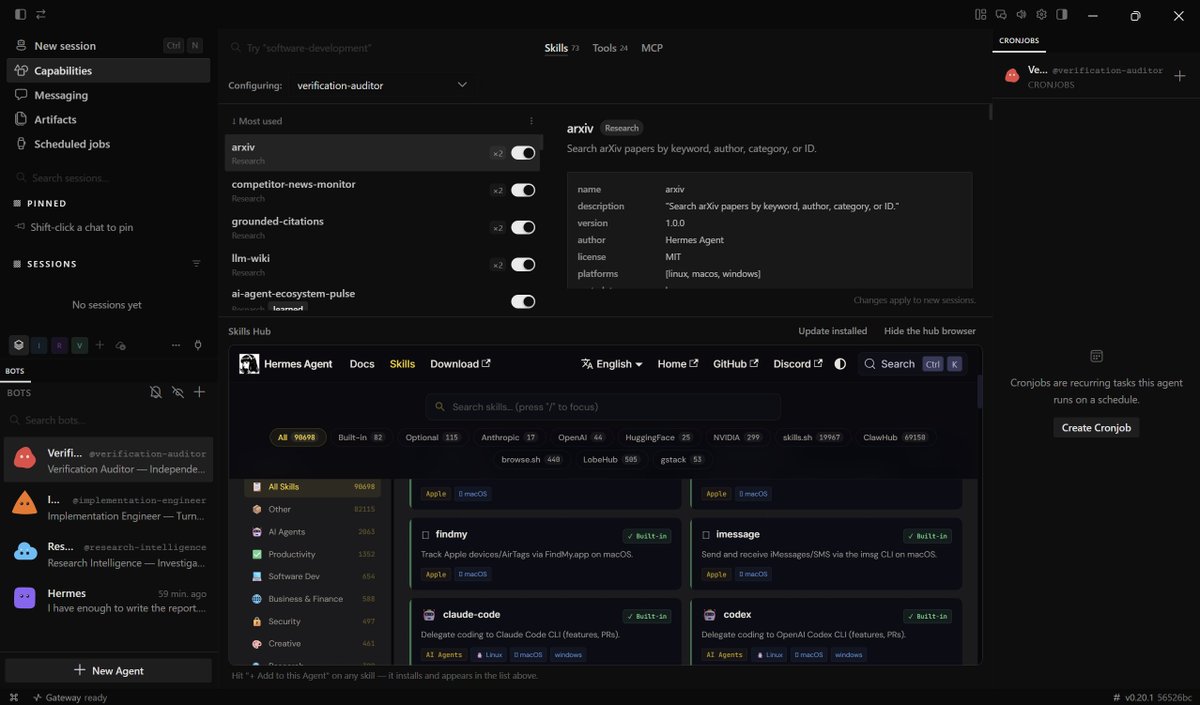Expand the English language dropdown
1200x705 pixels.
[612, 364]
